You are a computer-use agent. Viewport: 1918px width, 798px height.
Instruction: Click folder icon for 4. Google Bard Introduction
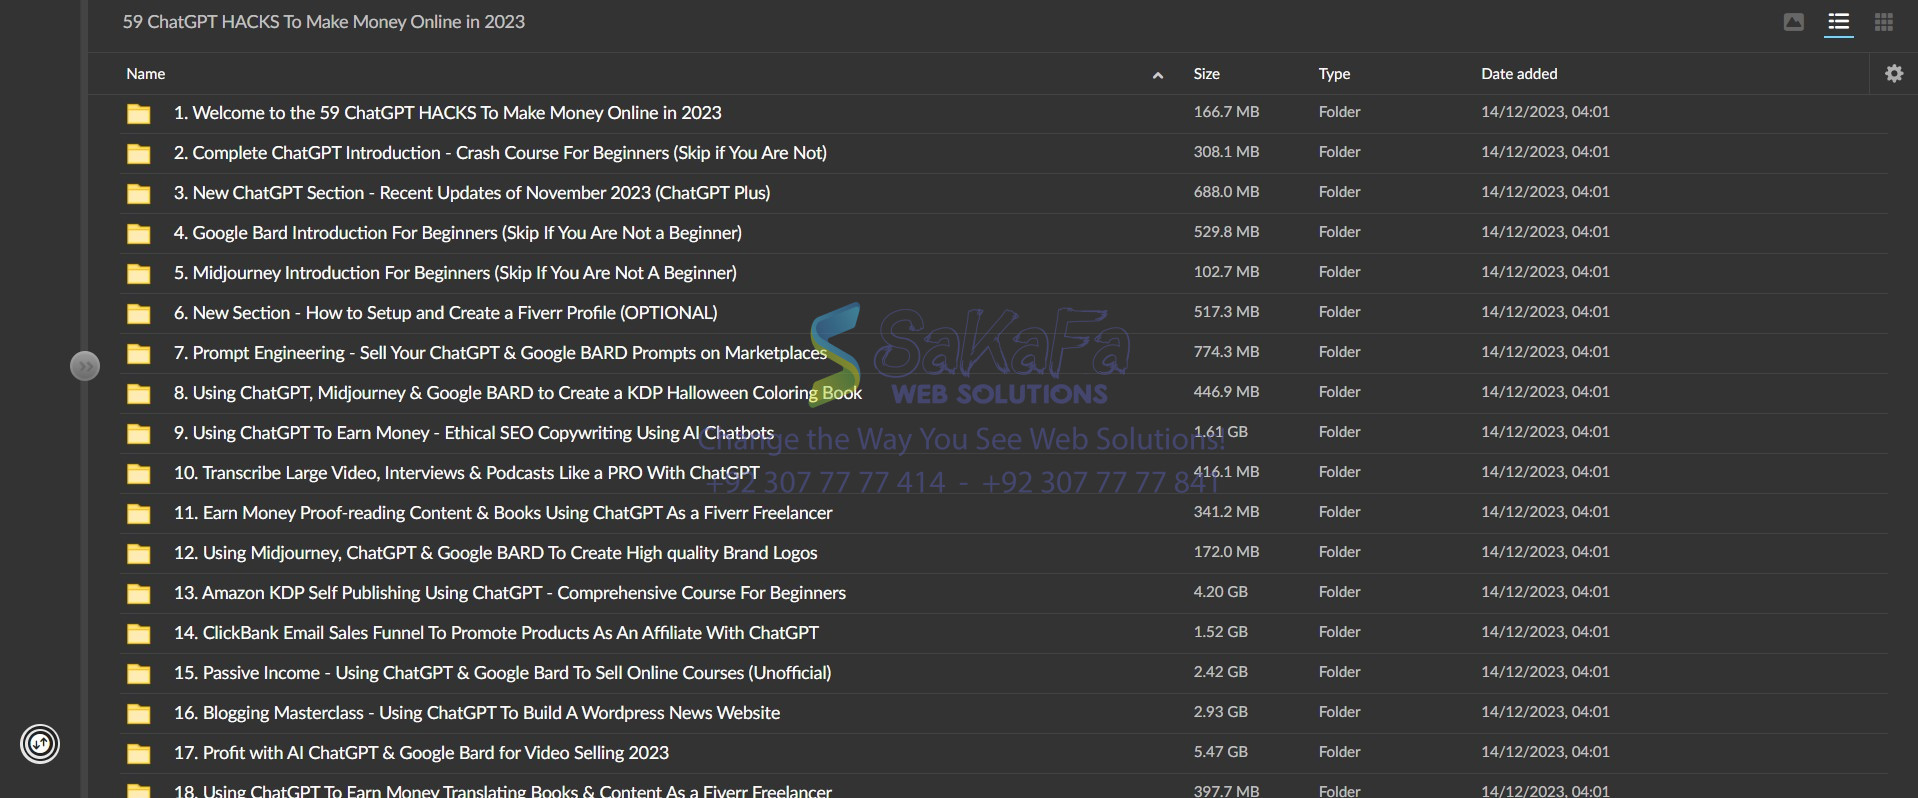[x=139, y=234]
